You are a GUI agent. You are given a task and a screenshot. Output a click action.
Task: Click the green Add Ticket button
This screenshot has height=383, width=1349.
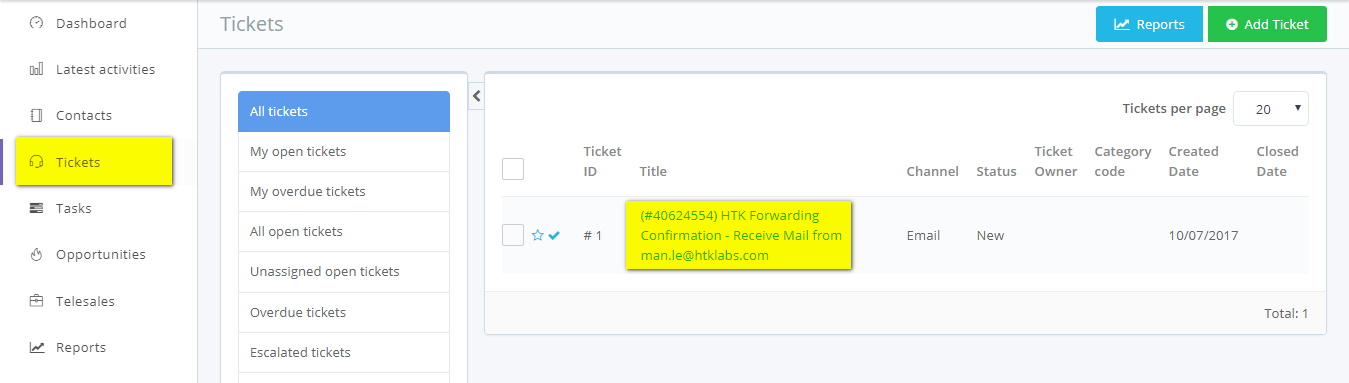point(1267,24)
